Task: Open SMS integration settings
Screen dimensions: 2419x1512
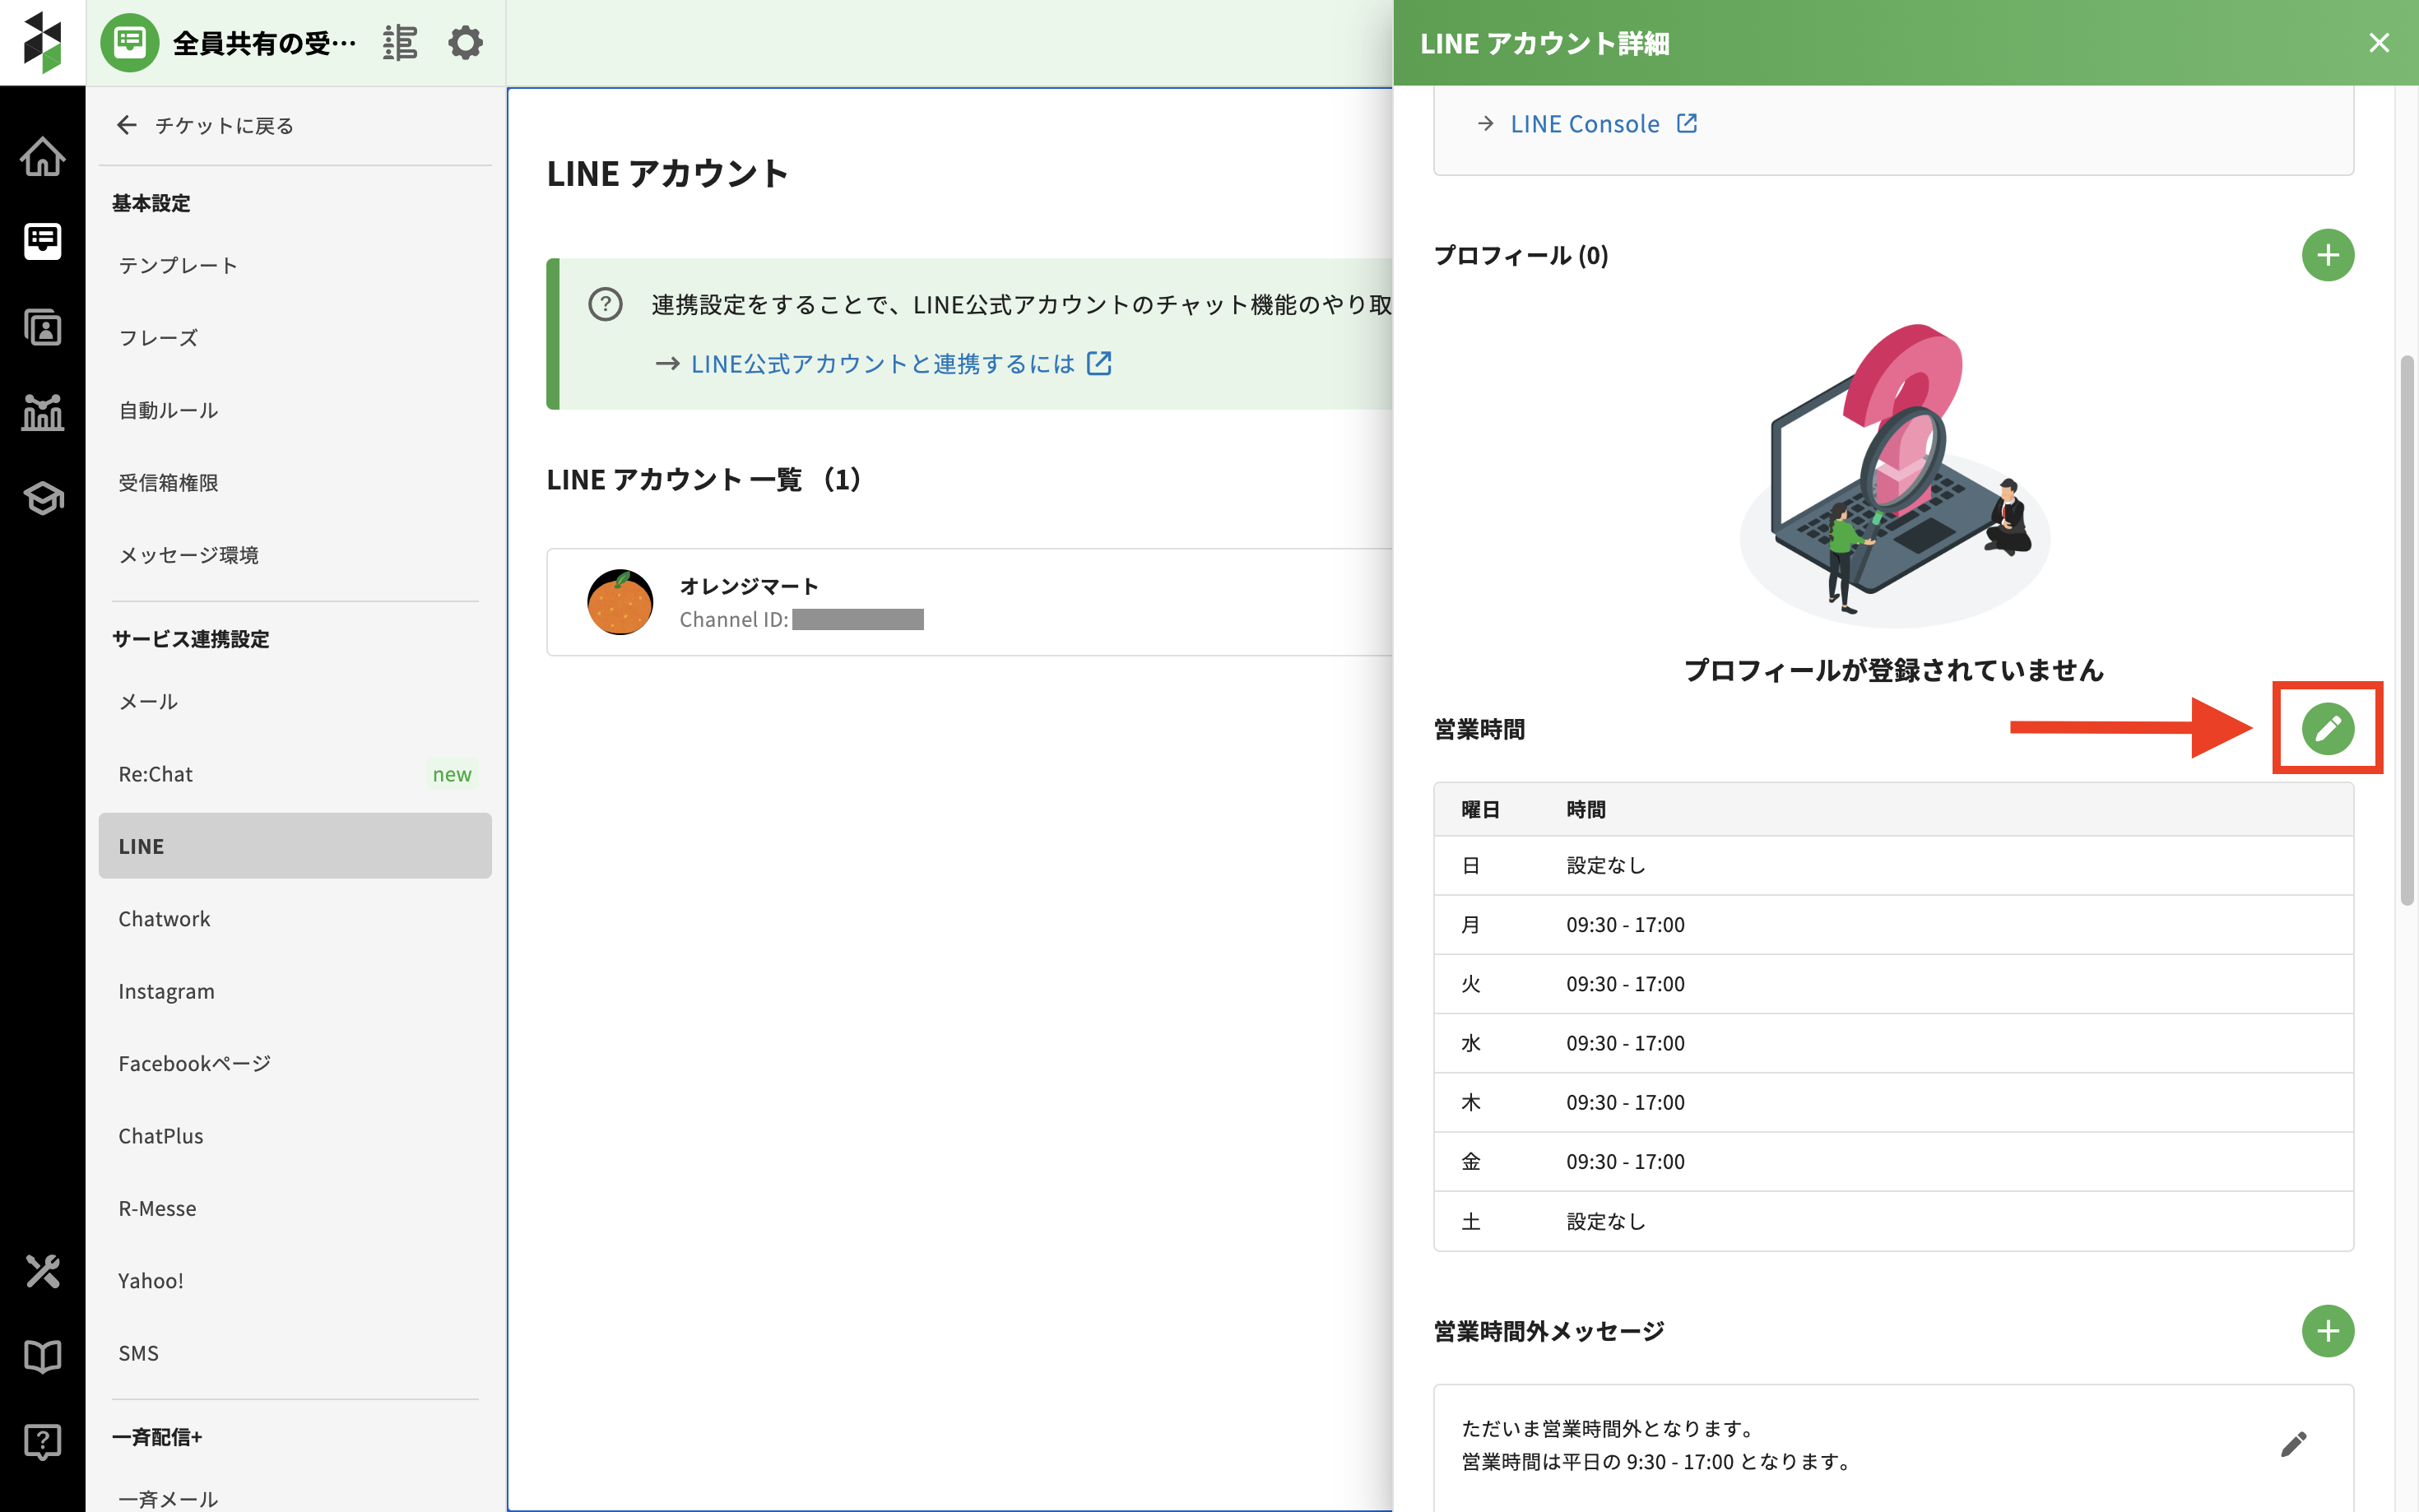Action: click(295, 1353)
